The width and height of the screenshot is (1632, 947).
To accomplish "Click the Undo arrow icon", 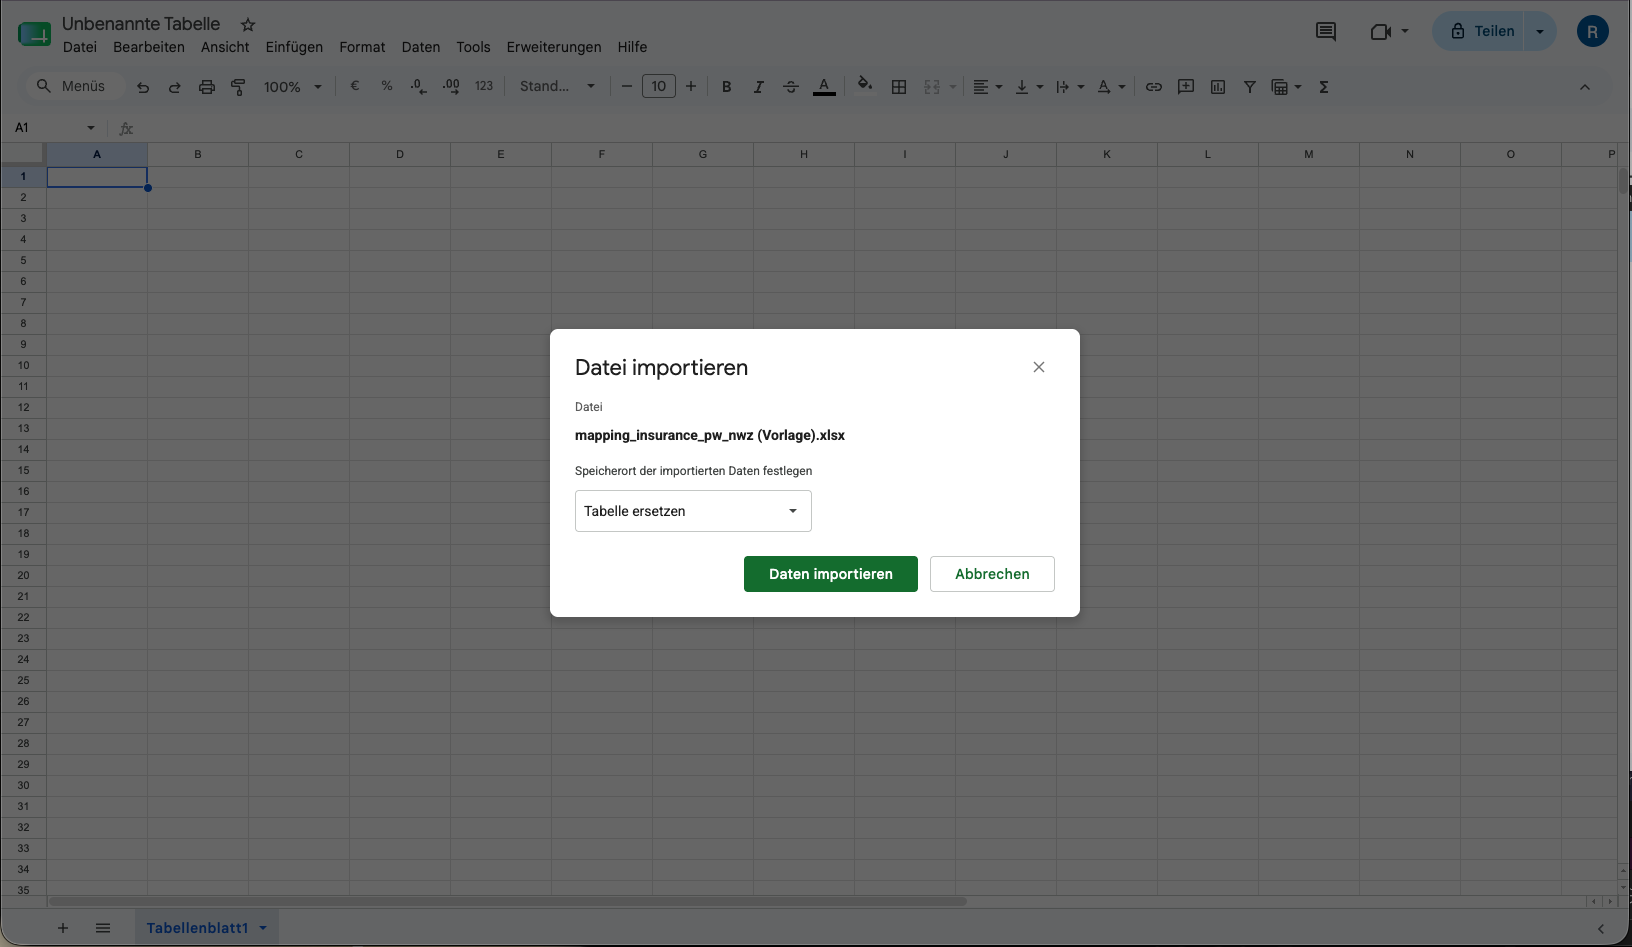I will [143, 87].
